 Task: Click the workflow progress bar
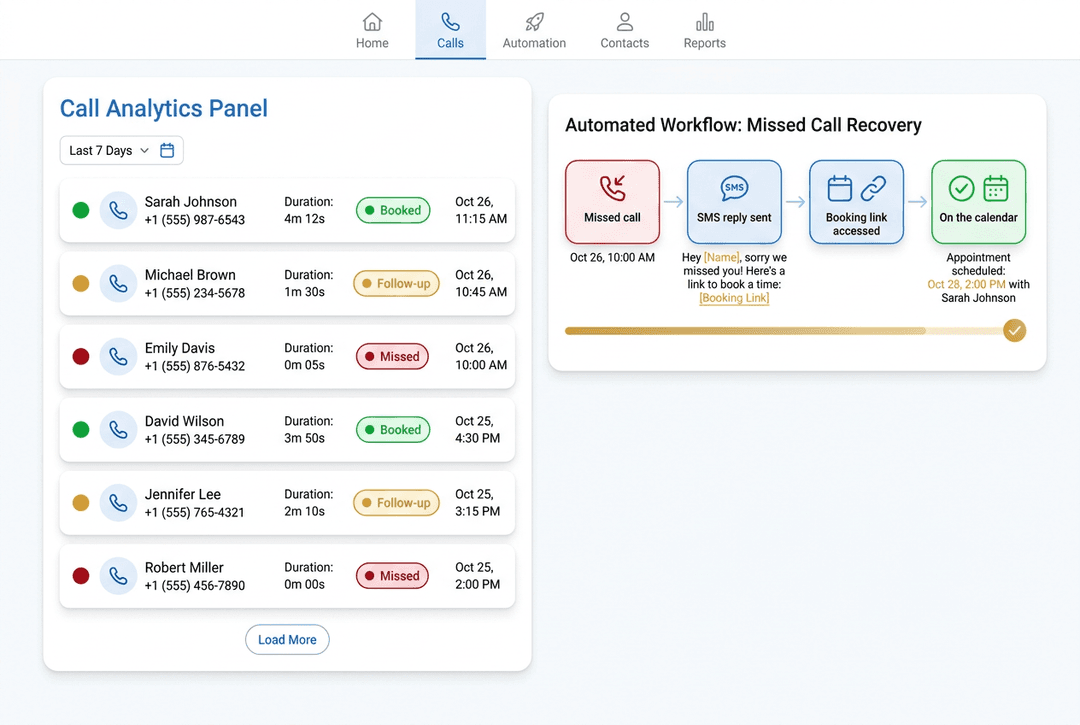coord(783,331)
